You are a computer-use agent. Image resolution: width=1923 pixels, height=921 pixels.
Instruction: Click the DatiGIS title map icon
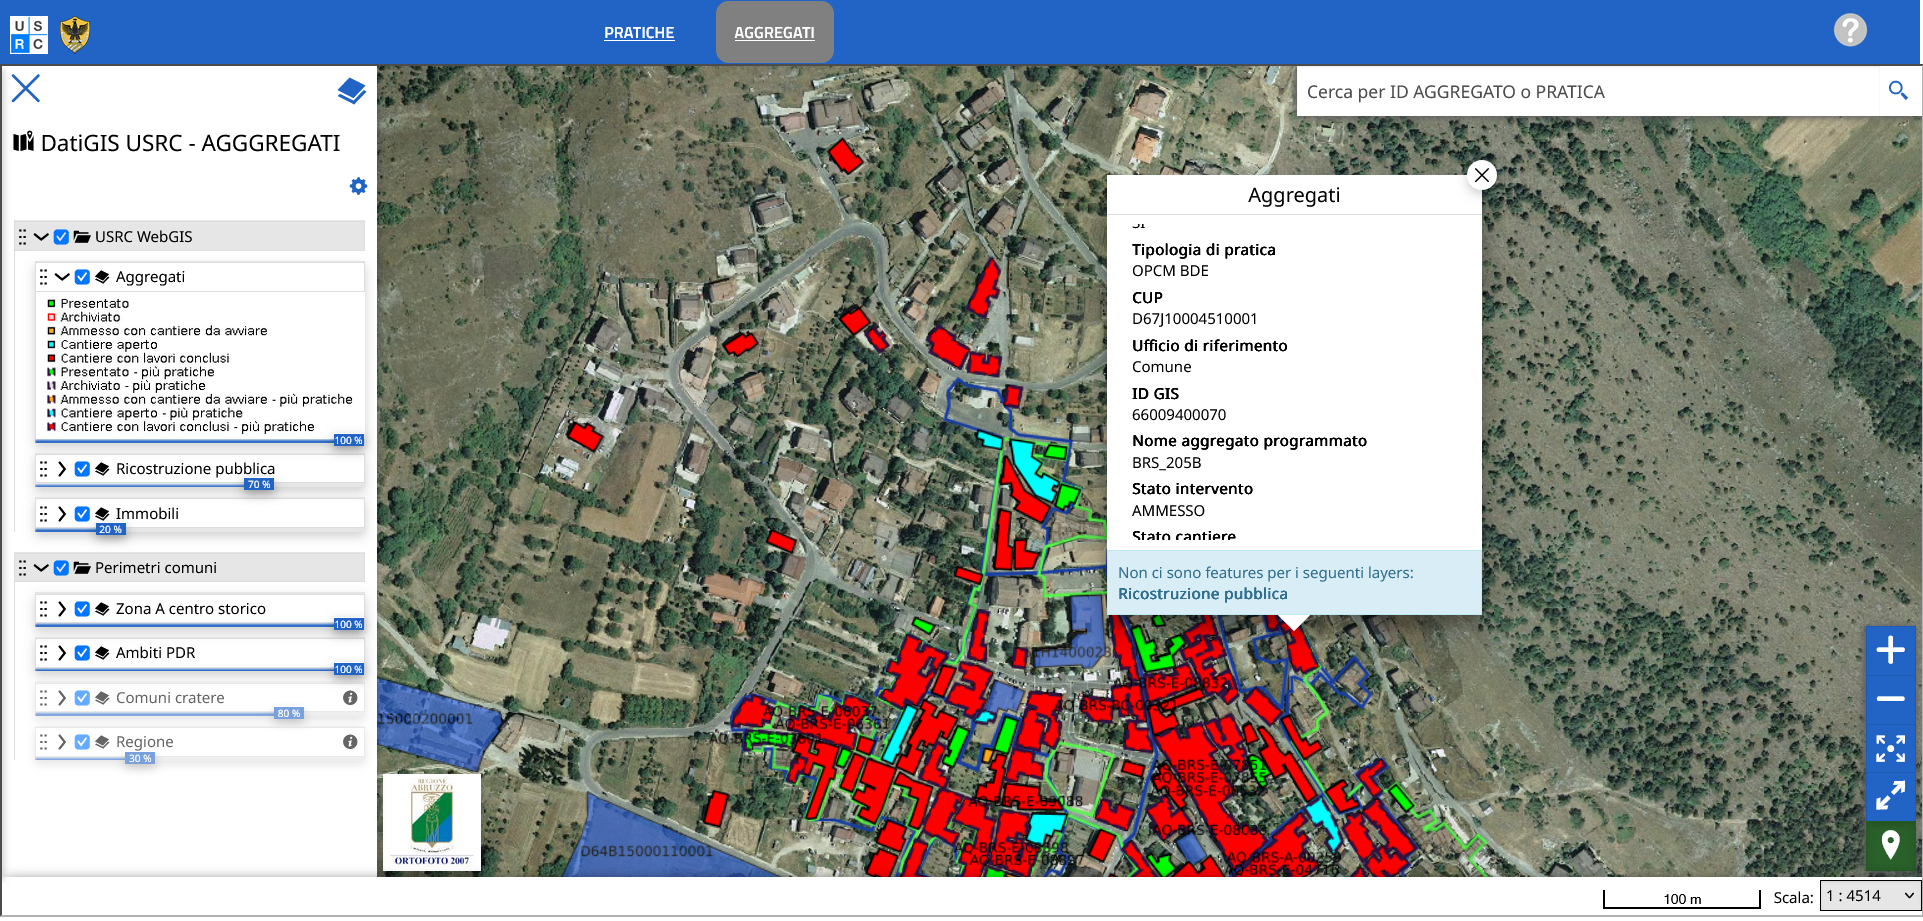(x=24, y=142)
